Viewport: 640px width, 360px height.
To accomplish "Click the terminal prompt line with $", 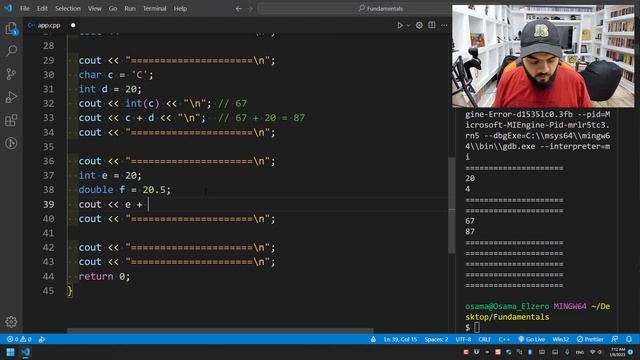I will click(x=472, y=327).
